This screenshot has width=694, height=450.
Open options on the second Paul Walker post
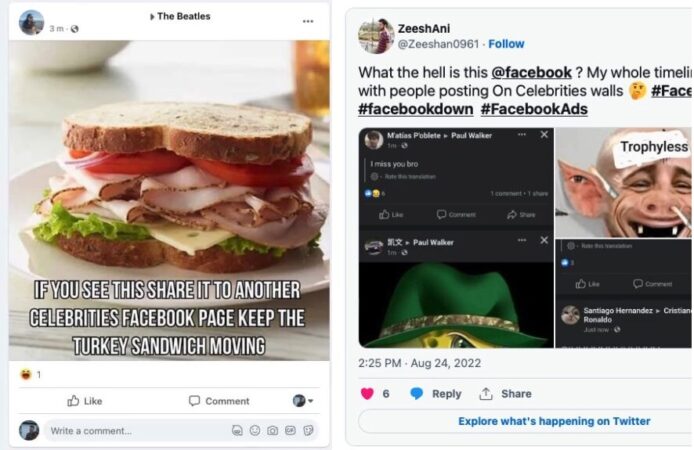pos(522,240)
